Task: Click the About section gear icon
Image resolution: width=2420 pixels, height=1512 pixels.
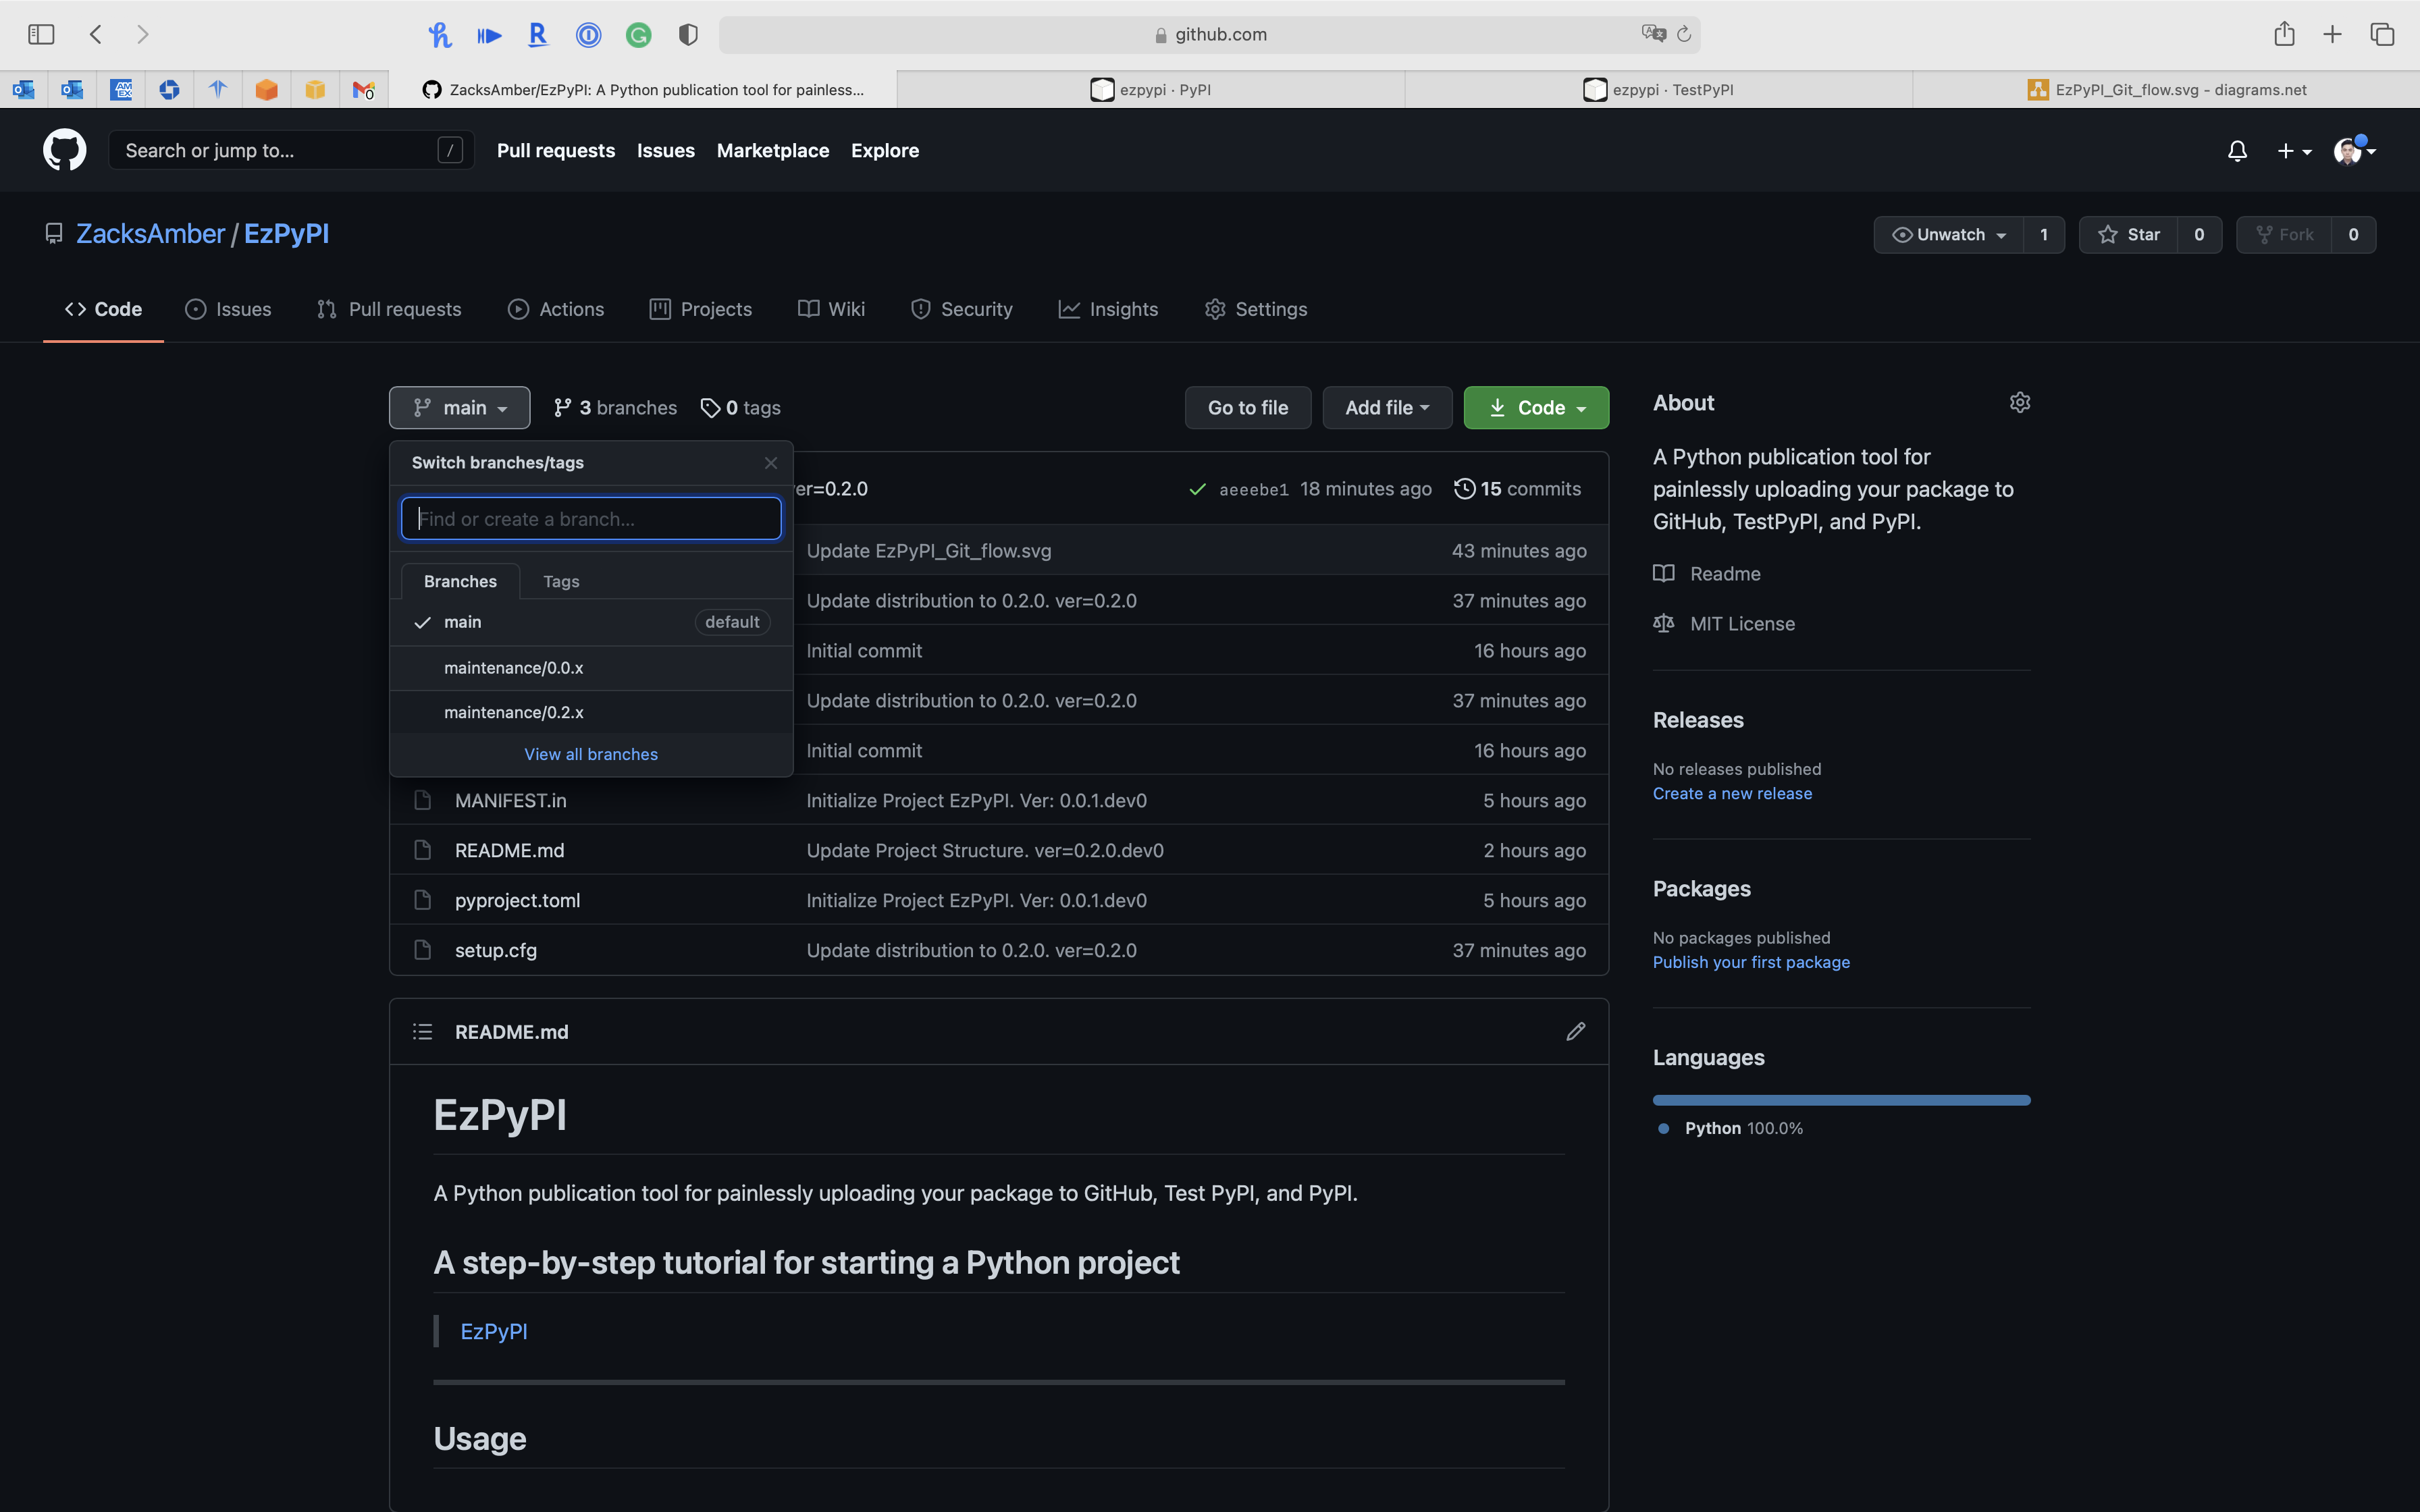Action: pos(2019,403)
